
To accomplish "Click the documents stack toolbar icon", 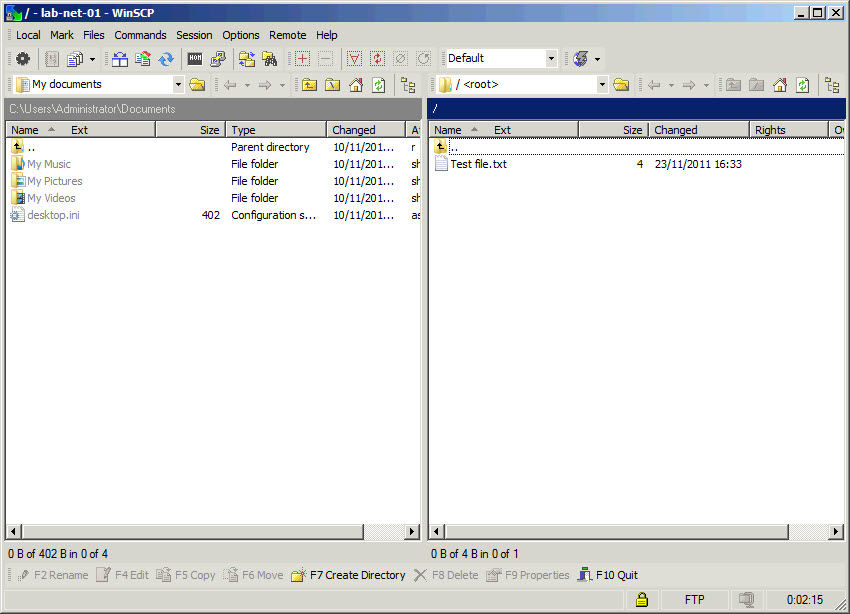I will click(x=75, y=59).
